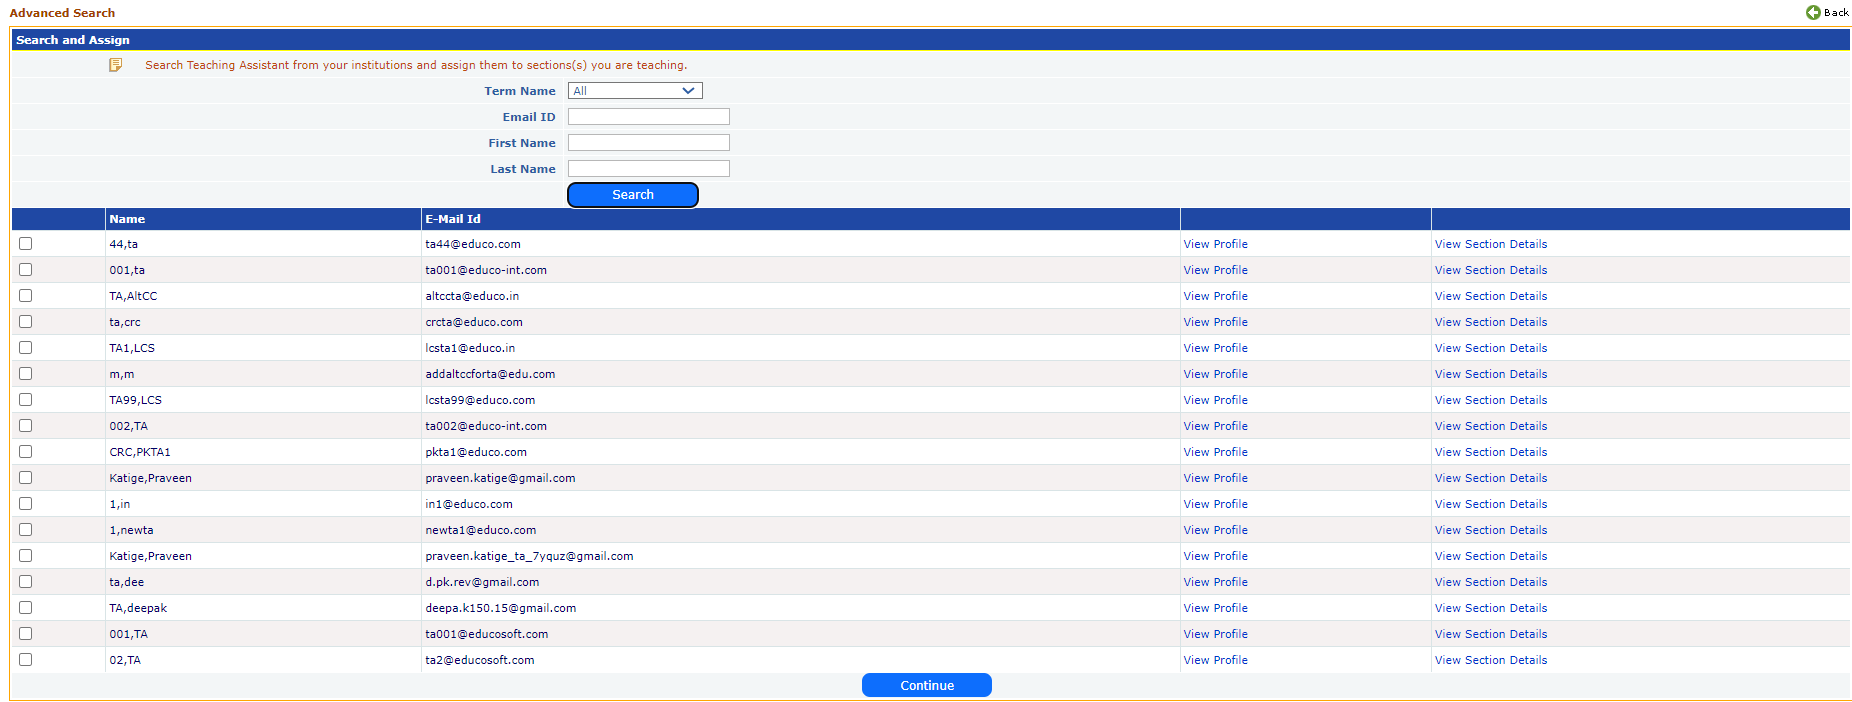Viewport: 1852px width, 702px height.
Task: Open View Profile for lcsta1@educo.in
Action: (x=1215, y=348)
